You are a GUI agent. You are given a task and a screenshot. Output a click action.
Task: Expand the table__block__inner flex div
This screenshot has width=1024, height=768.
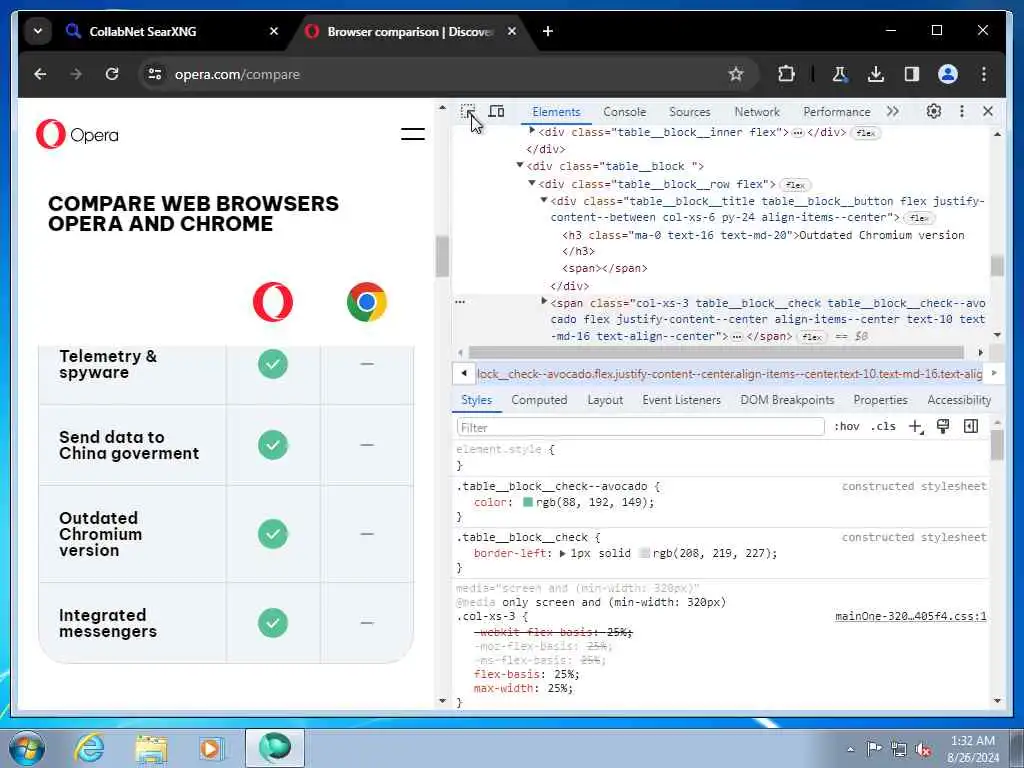click(532, 131)
